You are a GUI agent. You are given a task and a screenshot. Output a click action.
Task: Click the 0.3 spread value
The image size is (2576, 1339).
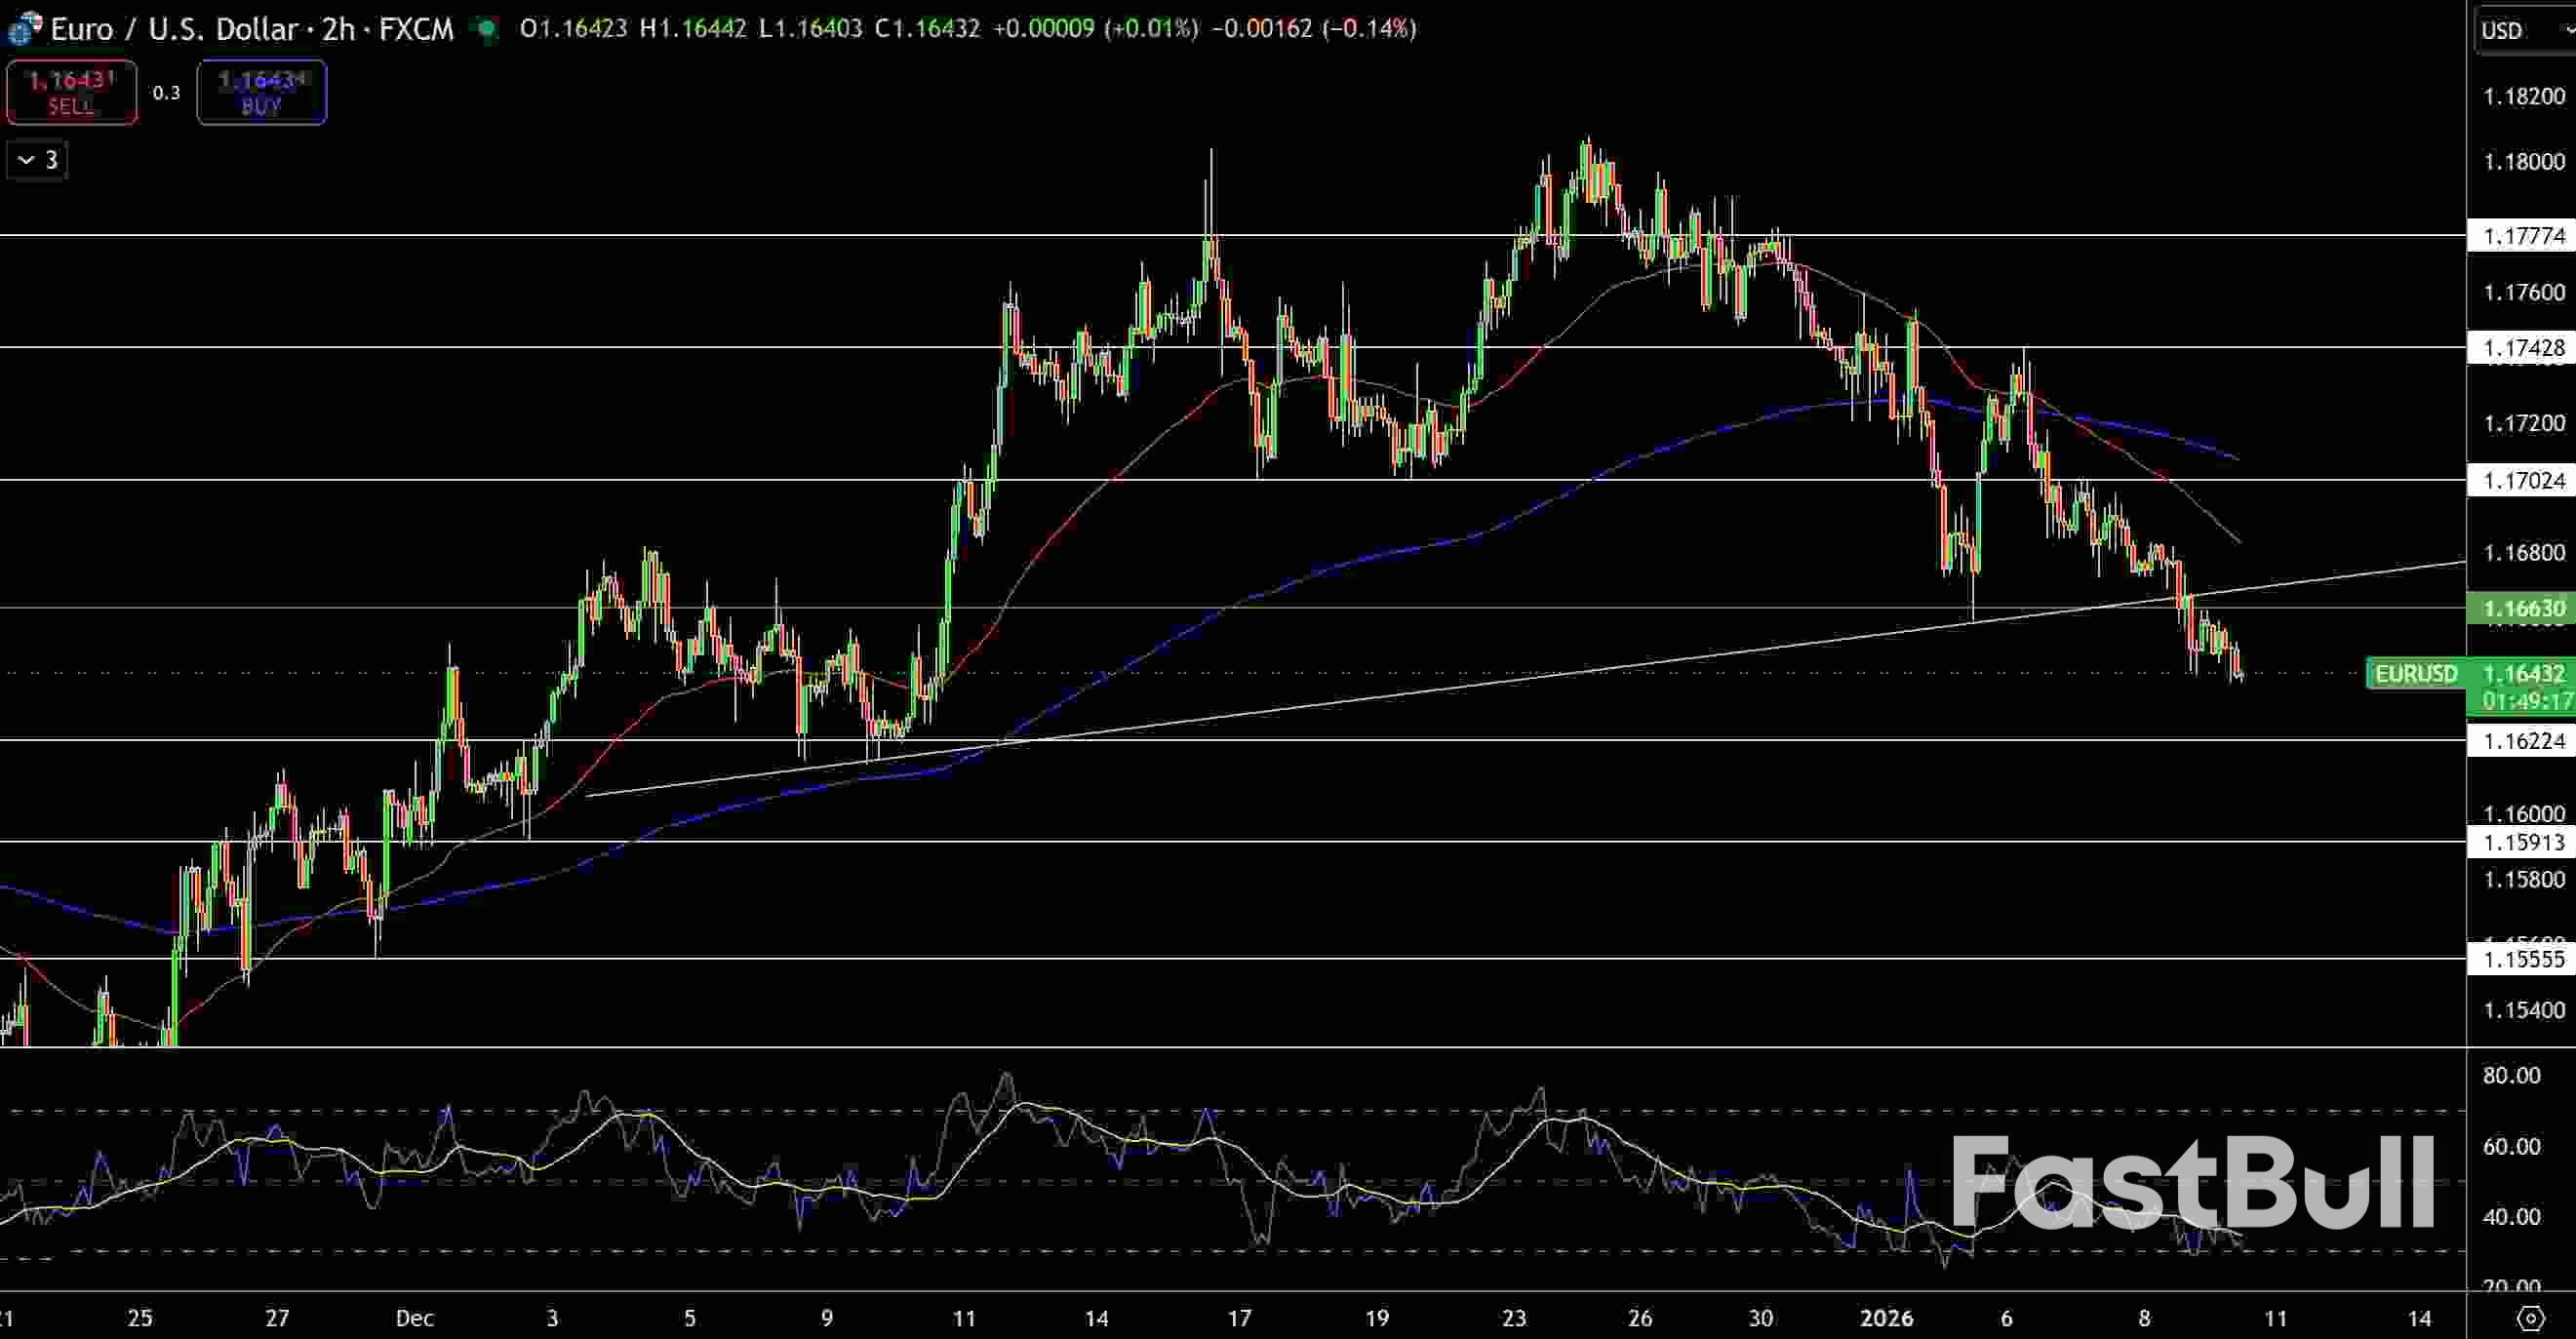point(166,93)
